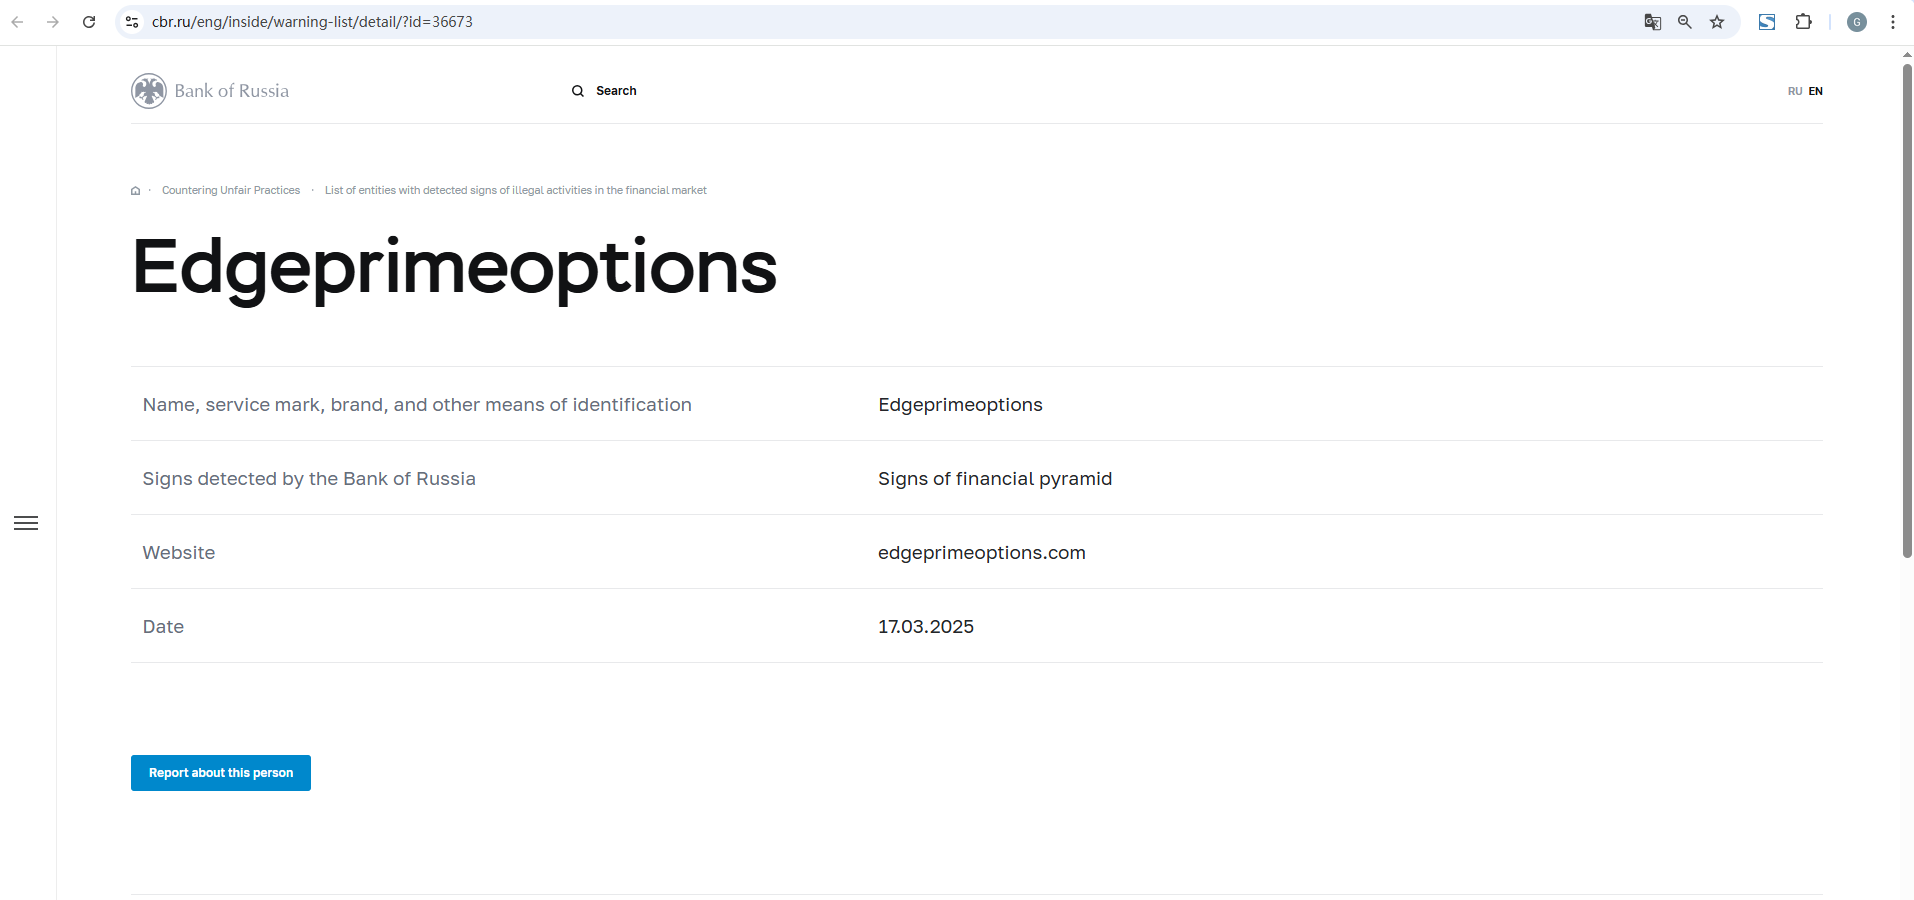Open the illegal activities entities list breadcrumb

[515, 191]
